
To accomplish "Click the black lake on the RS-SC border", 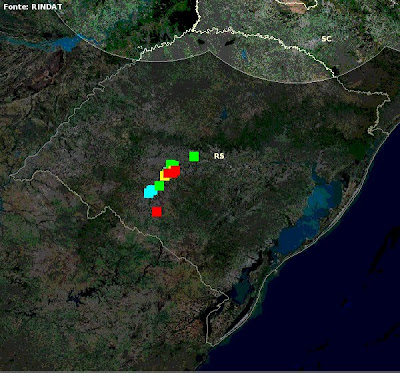I will 230,43.
